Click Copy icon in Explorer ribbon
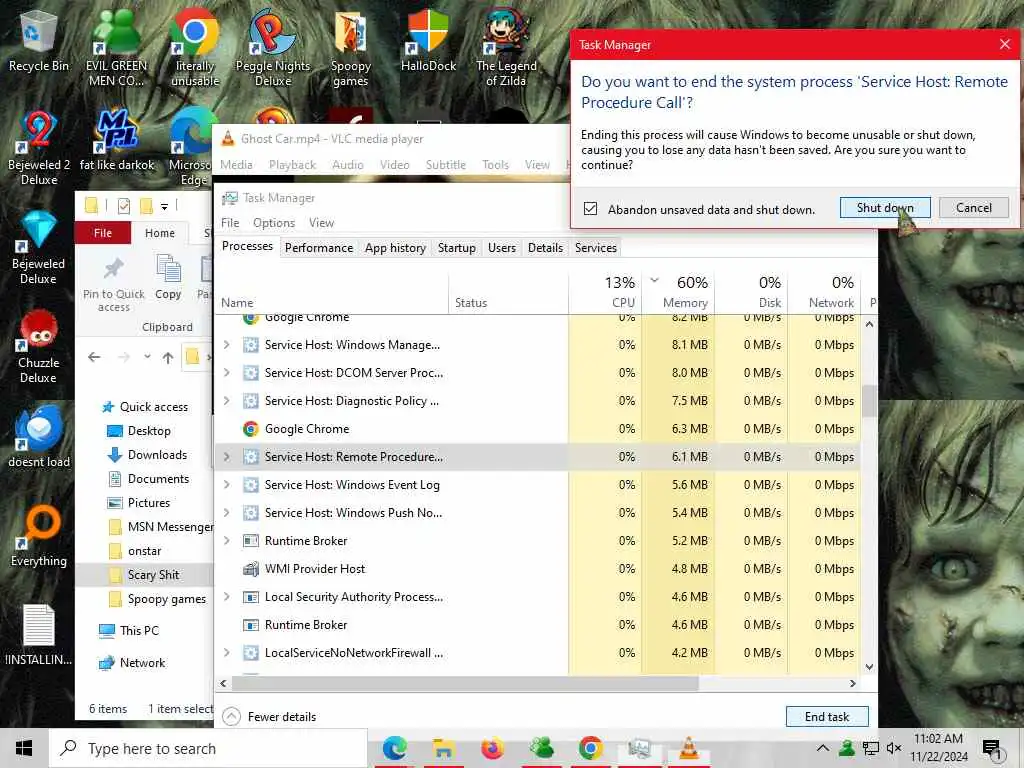 click(x=168, y=277)
